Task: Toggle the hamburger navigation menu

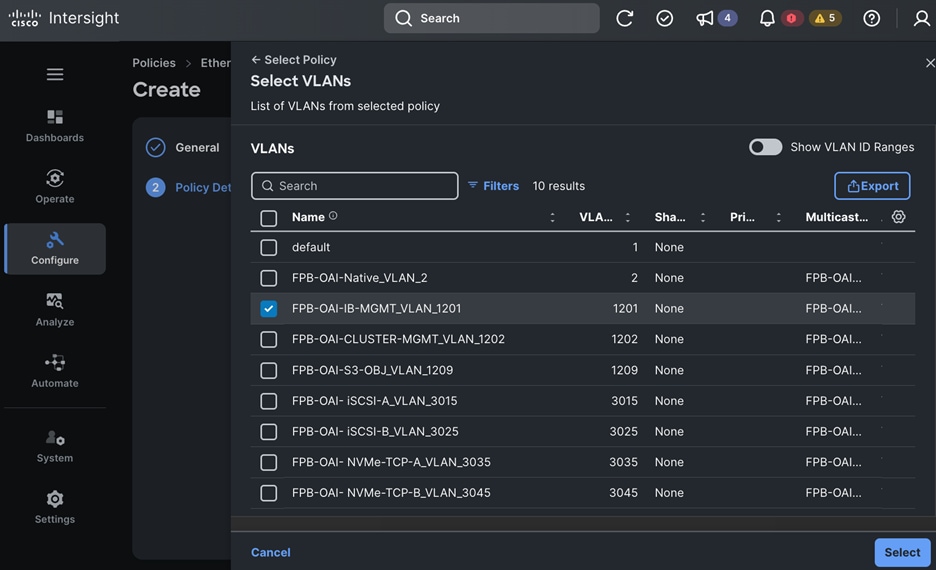Action: point(55,74)
